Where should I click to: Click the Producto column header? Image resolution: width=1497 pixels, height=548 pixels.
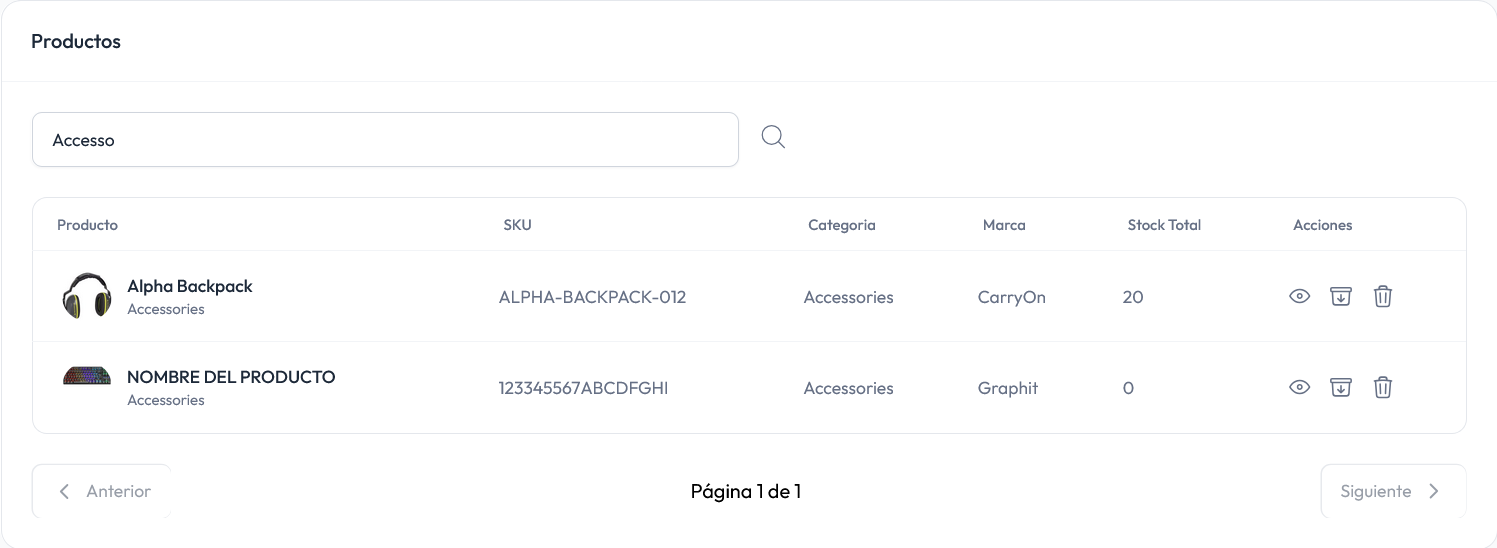coord(87,225)
